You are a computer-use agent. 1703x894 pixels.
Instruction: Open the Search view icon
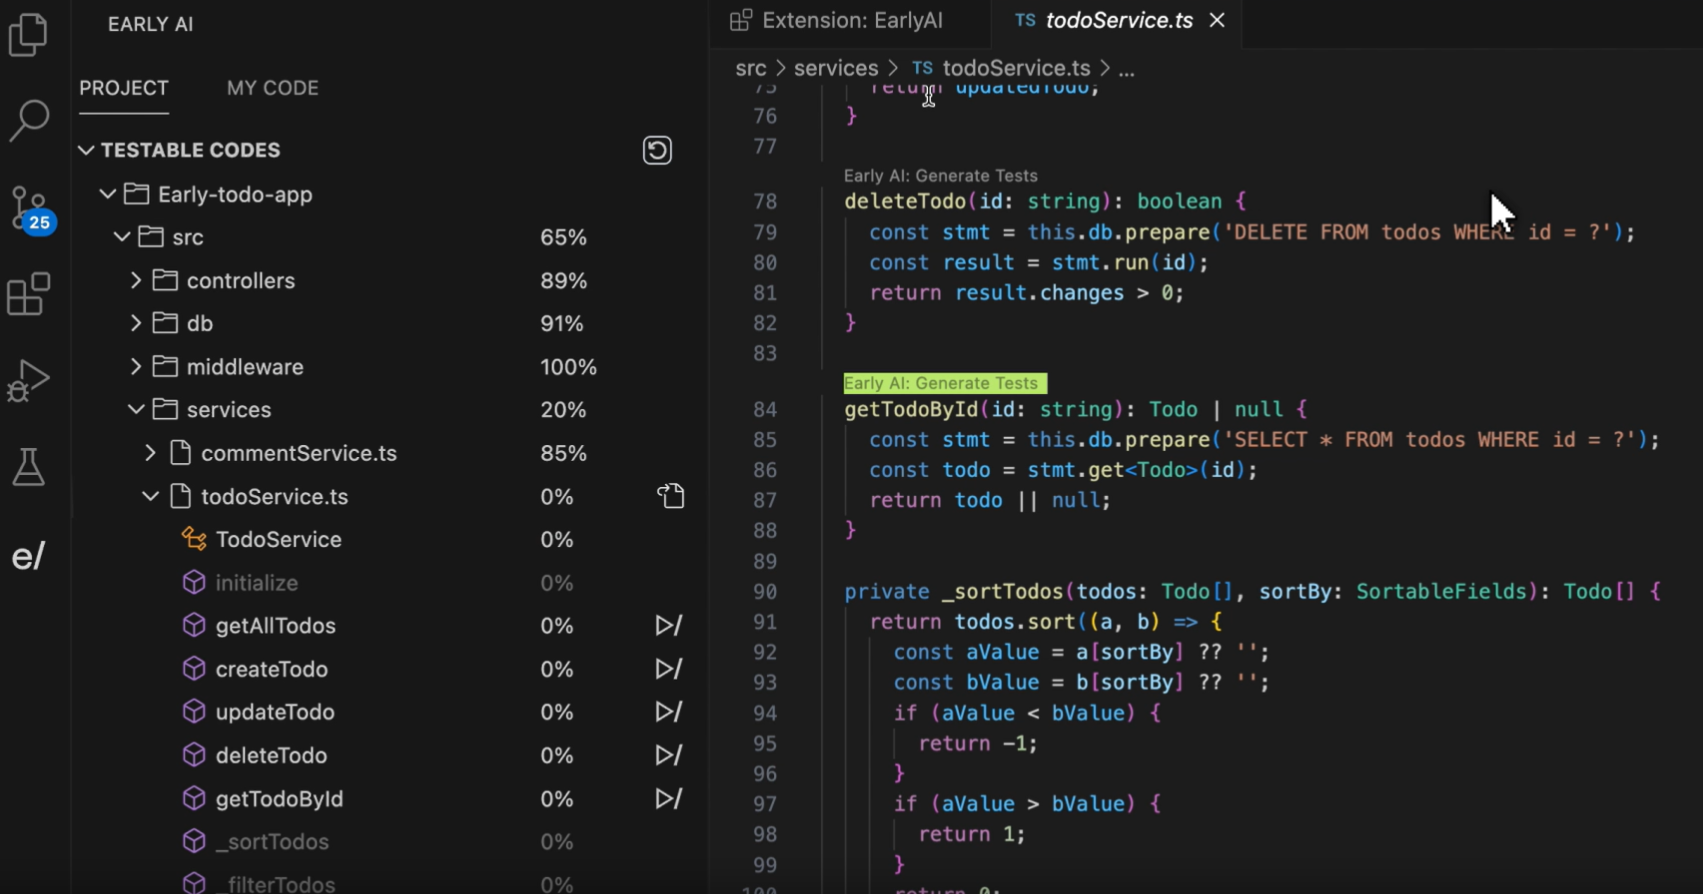[x=28, y=120]
